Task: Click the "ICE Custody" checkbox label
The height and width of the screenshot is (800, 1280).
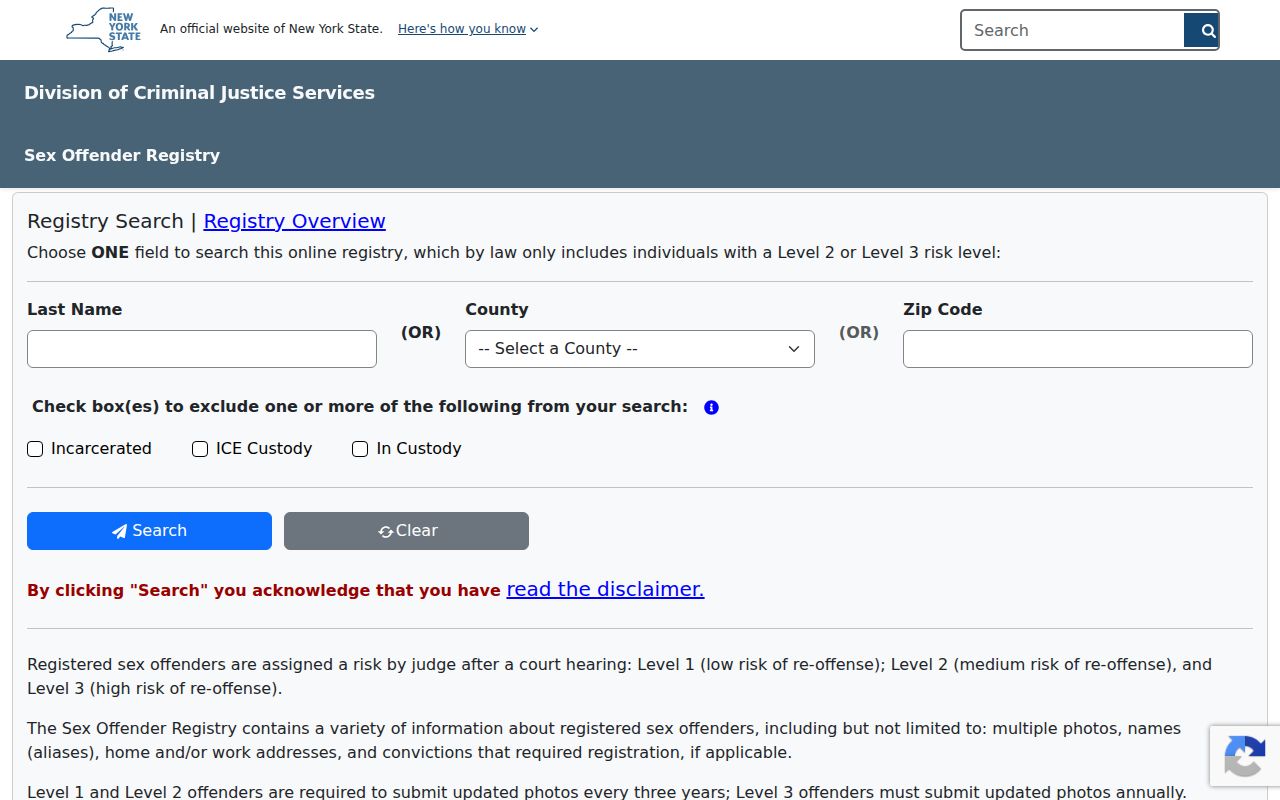Action: click(264, 449)
